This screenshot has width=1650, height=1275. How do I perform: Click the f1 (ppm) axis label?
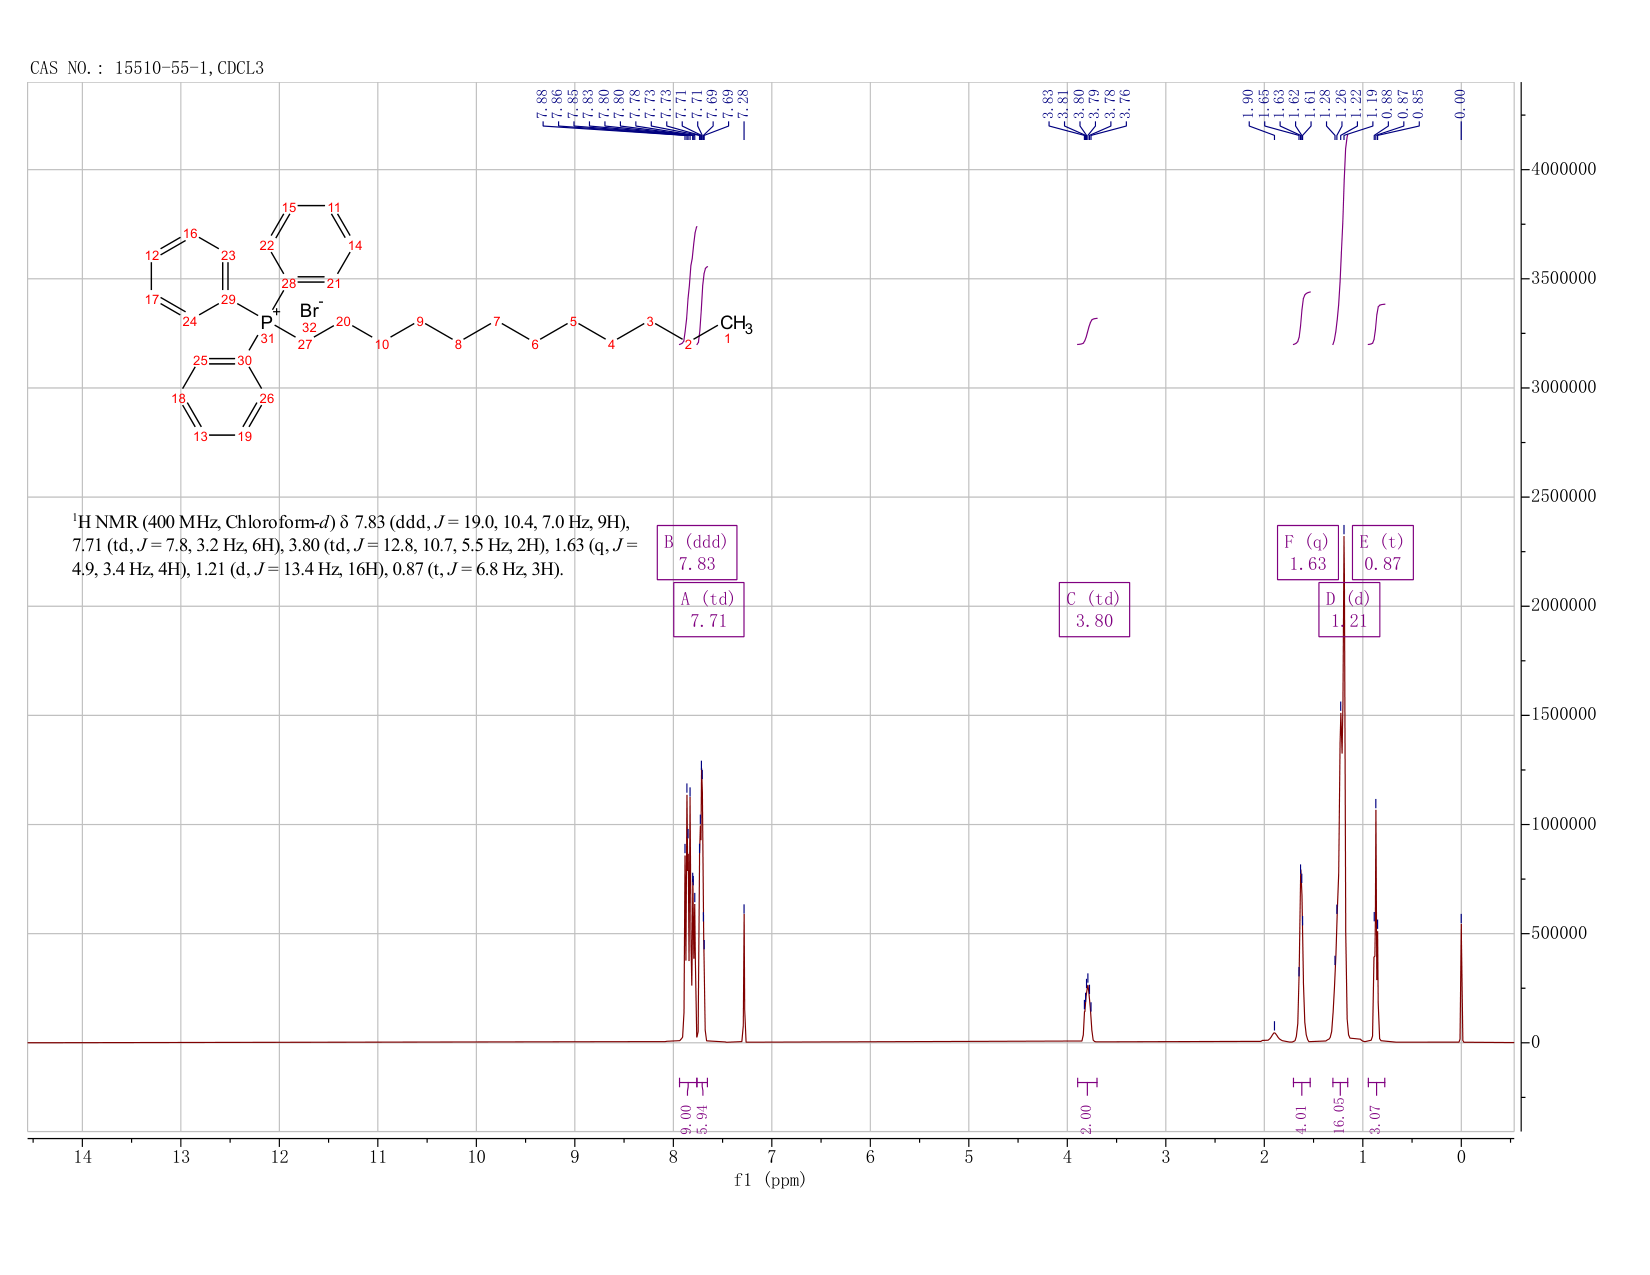(770, 1180)
